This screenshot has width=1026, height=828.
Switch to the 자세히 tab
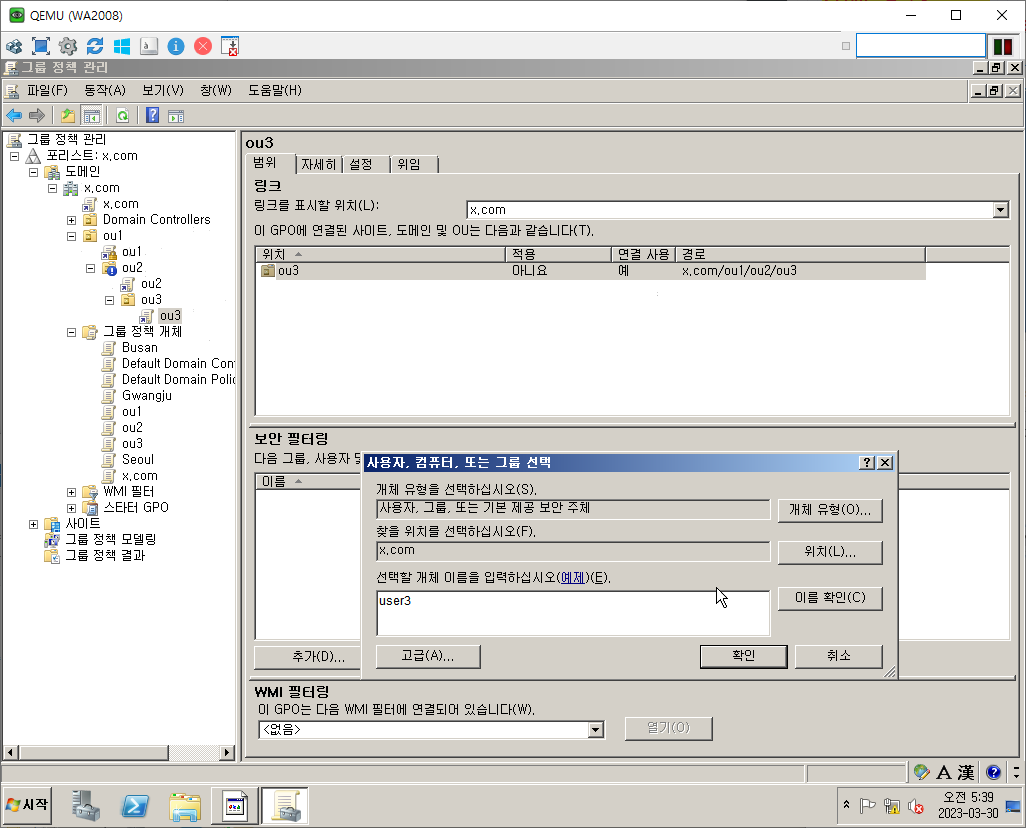(x=319, y=164)
